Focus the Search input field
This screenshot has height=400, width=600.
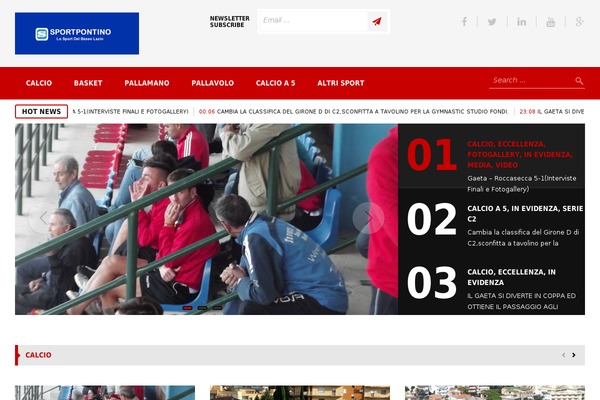531,80
